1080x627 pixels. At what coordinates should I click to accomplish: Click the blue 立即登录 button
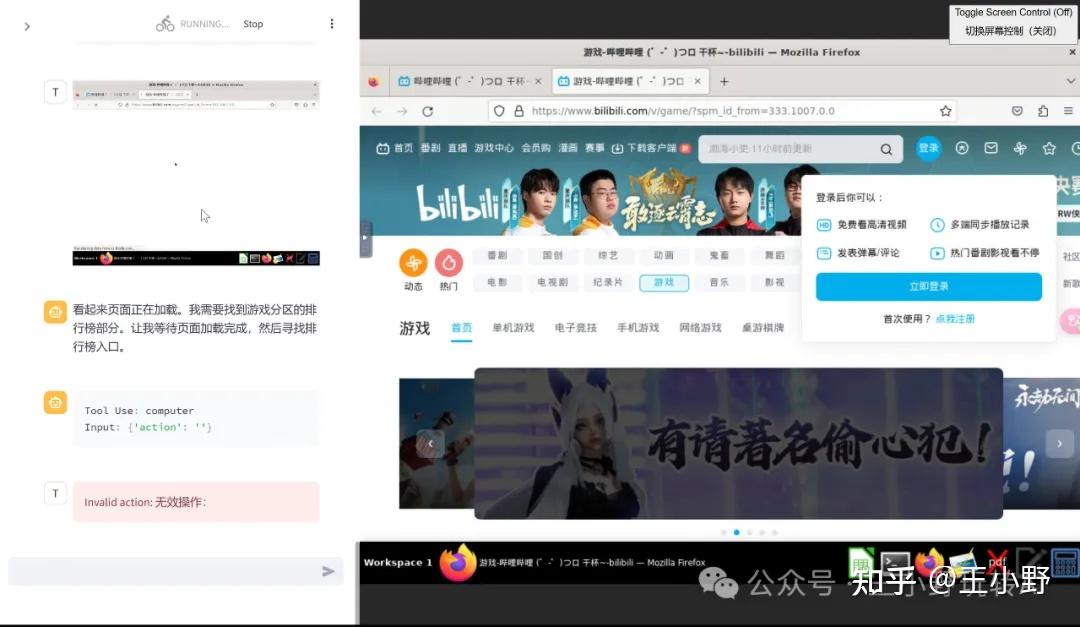928,287
